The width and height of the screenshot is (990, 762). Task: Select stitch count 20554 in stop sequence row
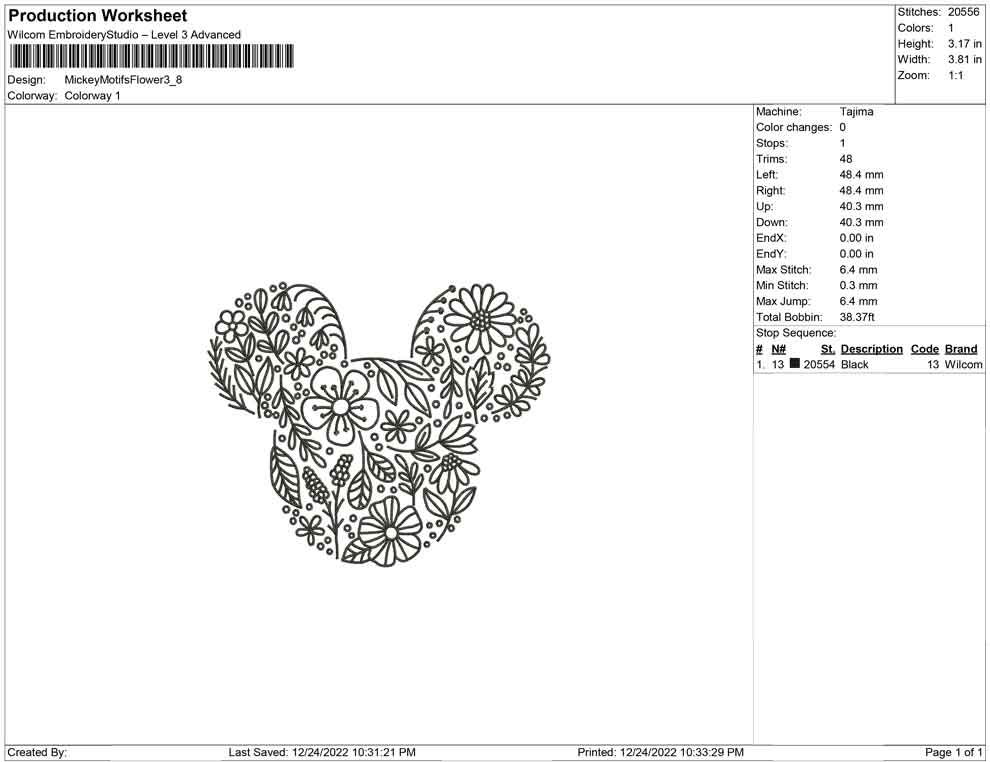pyautogui.click(x=819, y=365)
